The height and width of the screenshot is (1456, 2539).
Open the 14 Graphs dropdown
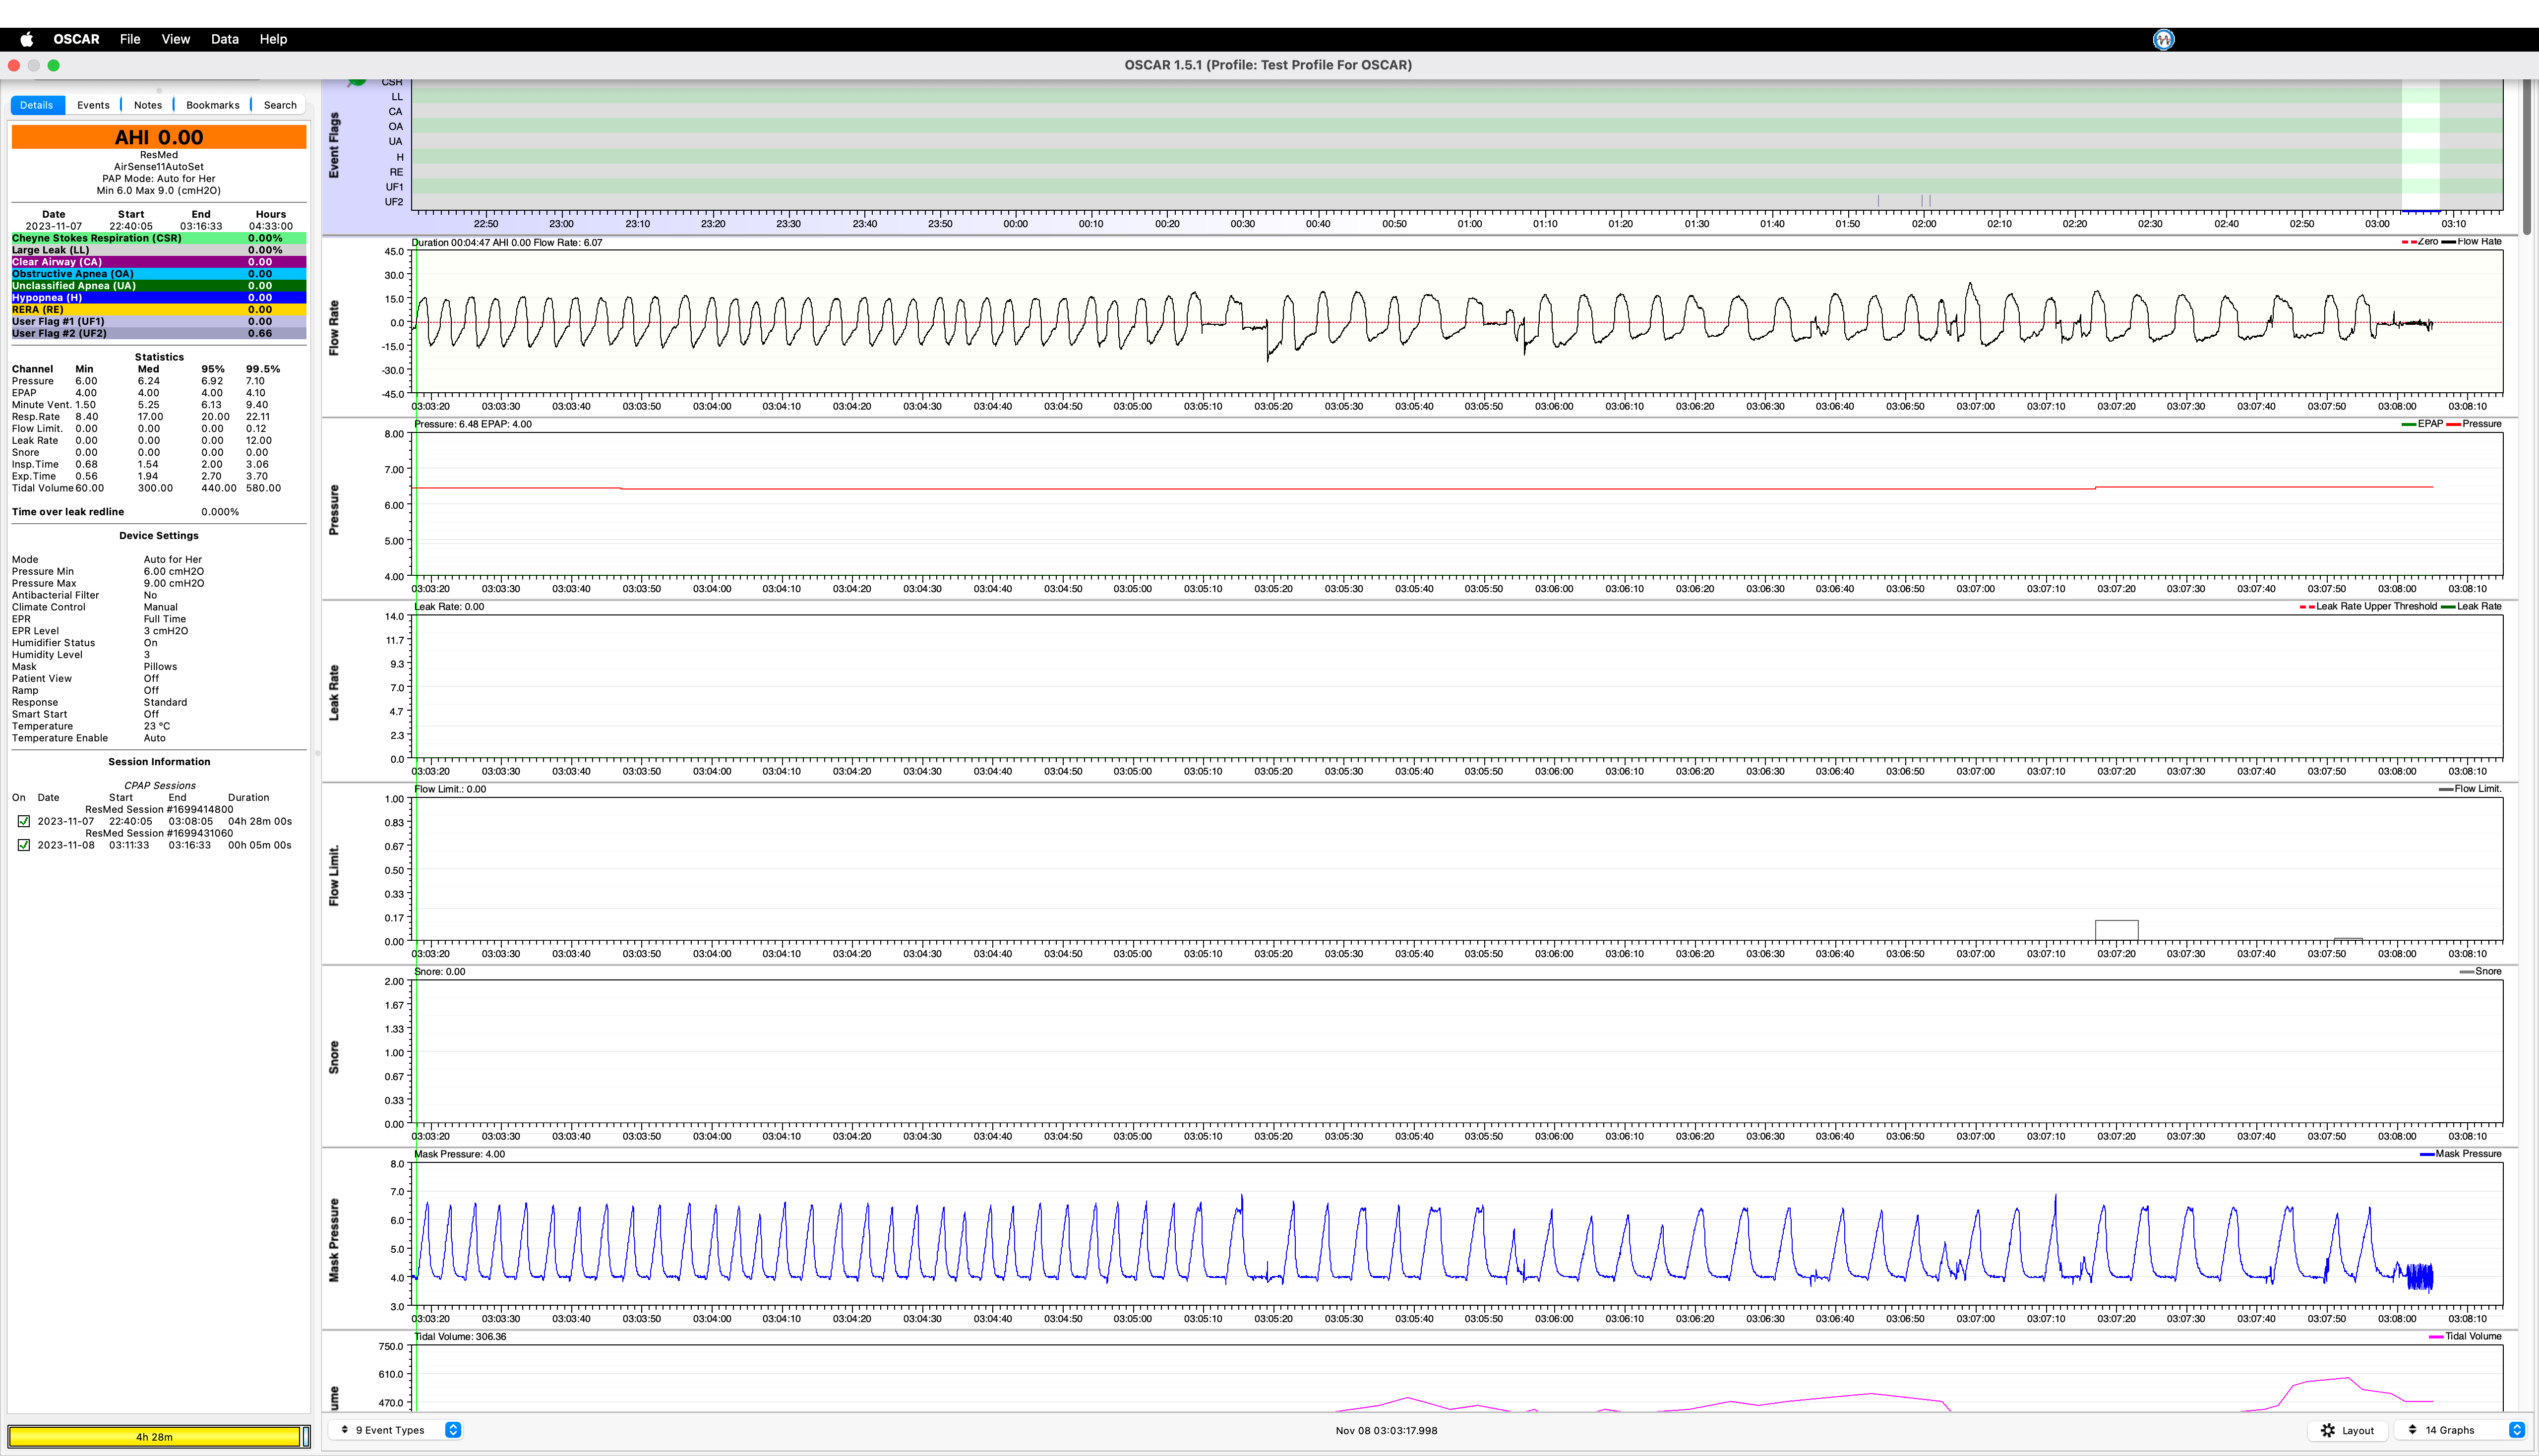2462,1430
